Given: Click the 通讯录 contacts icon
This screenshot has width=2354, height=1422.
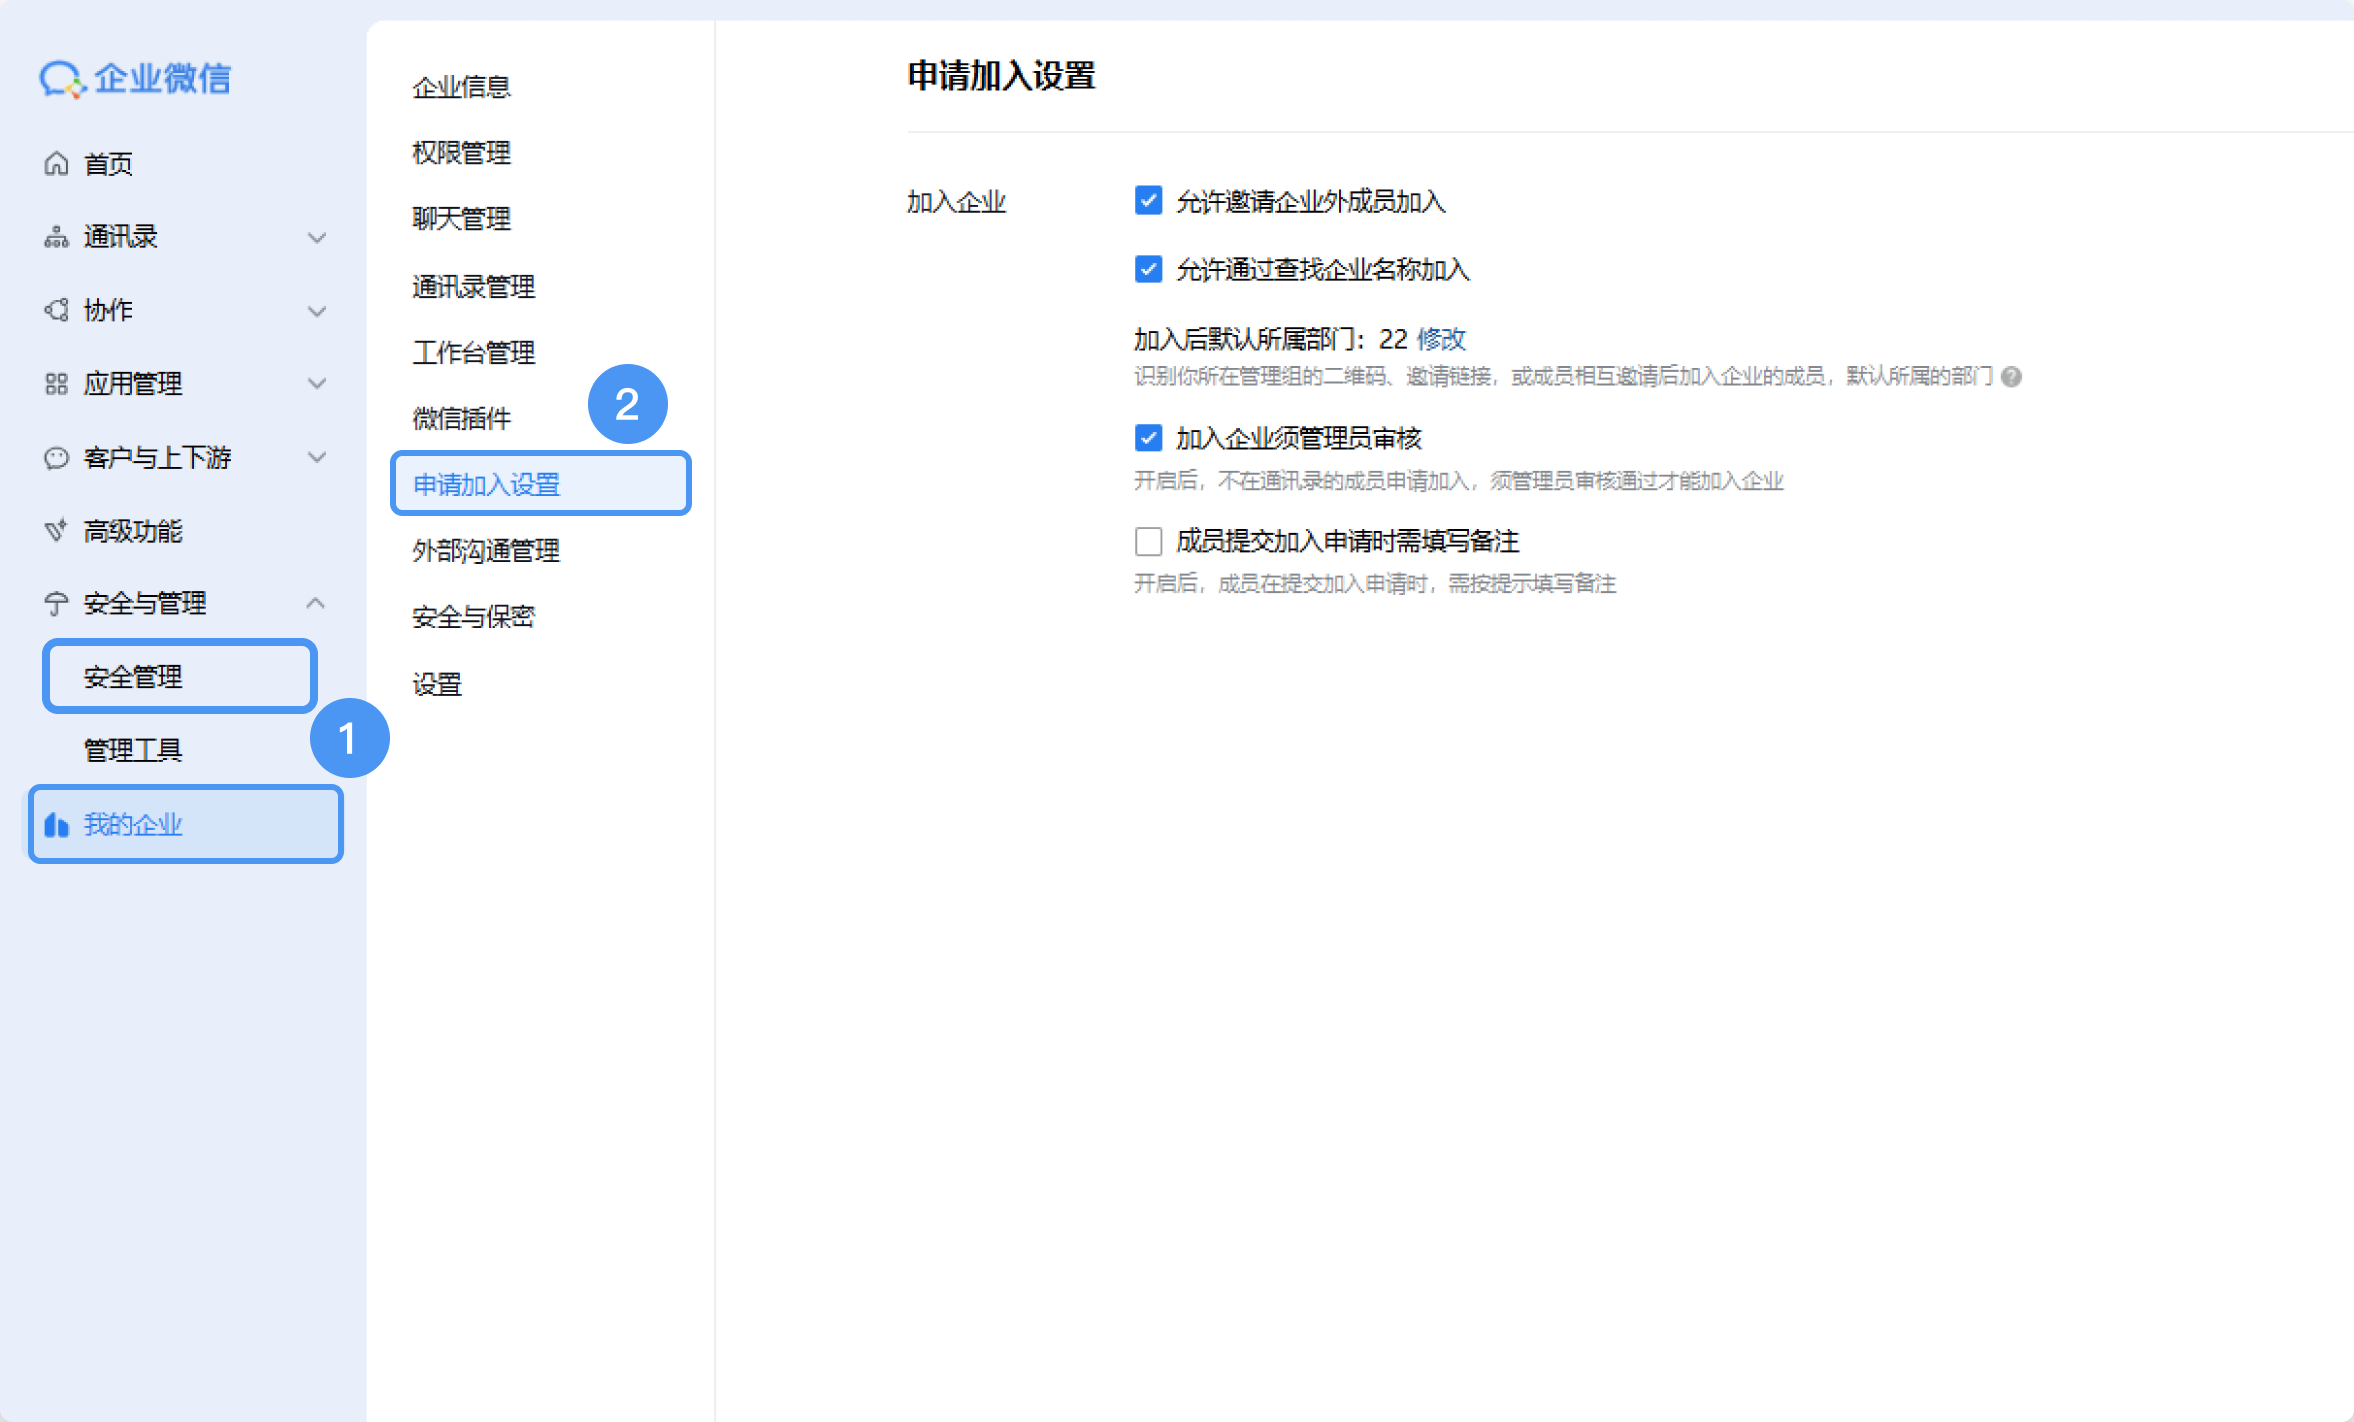Looking at the screenshot, I should 56,237.
